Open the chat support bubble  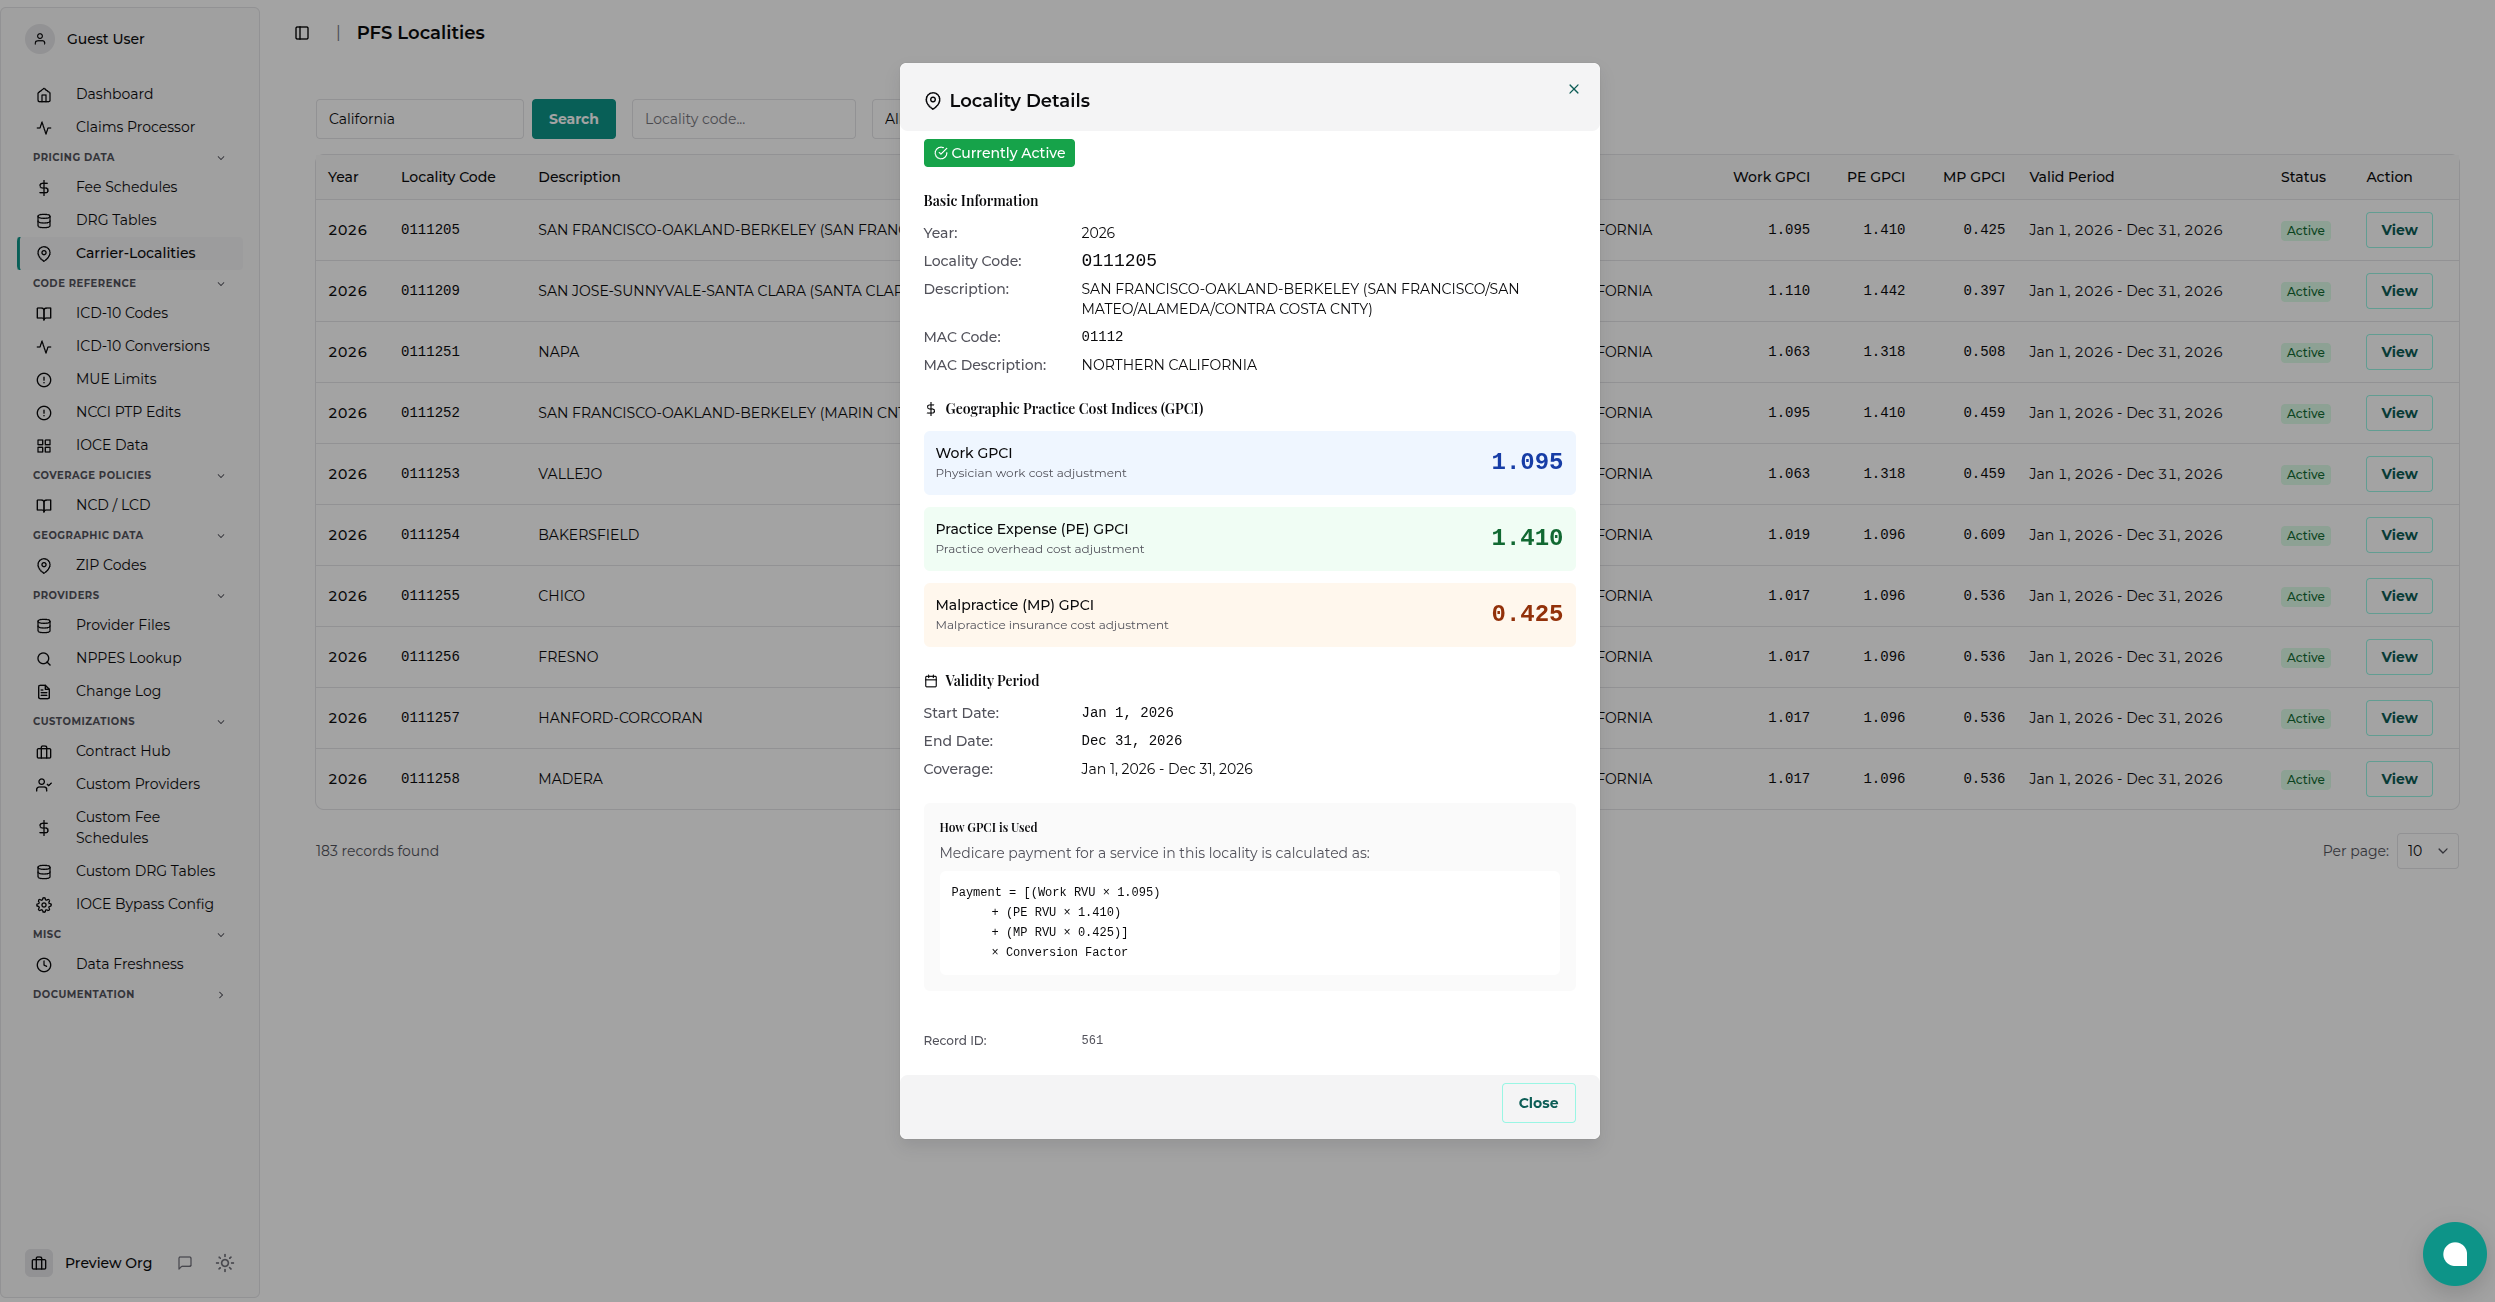[x=2454, y=1254]
